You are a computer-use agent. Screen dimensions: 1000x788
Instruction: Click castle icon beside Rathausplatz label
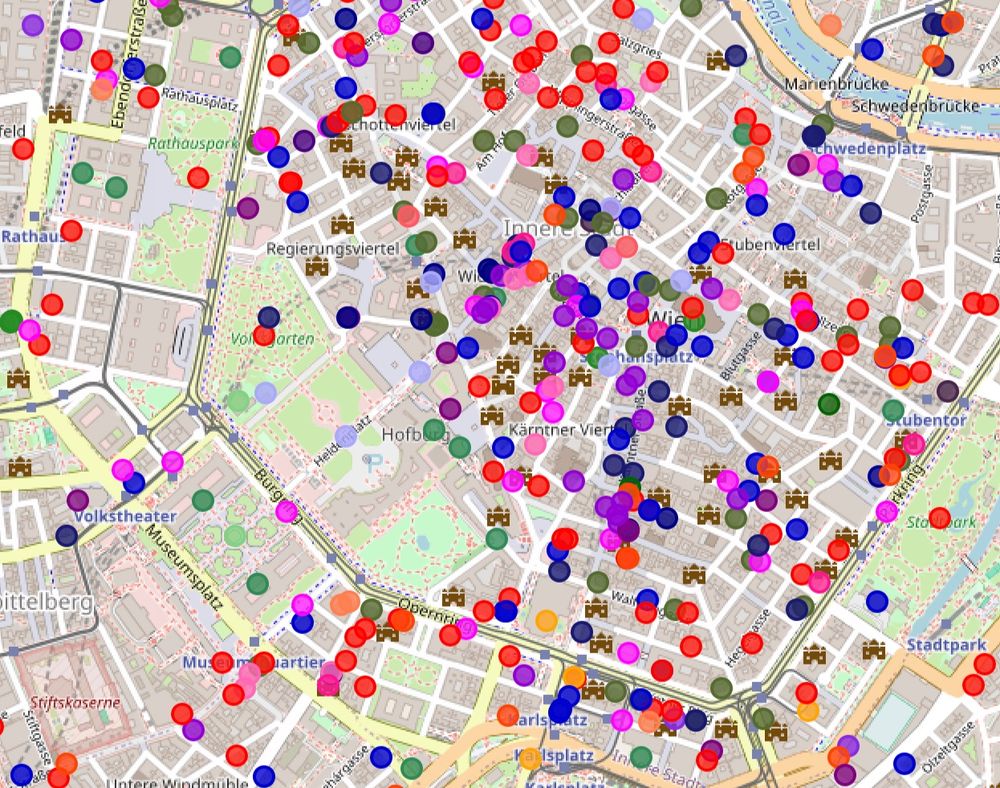[60, 114]
